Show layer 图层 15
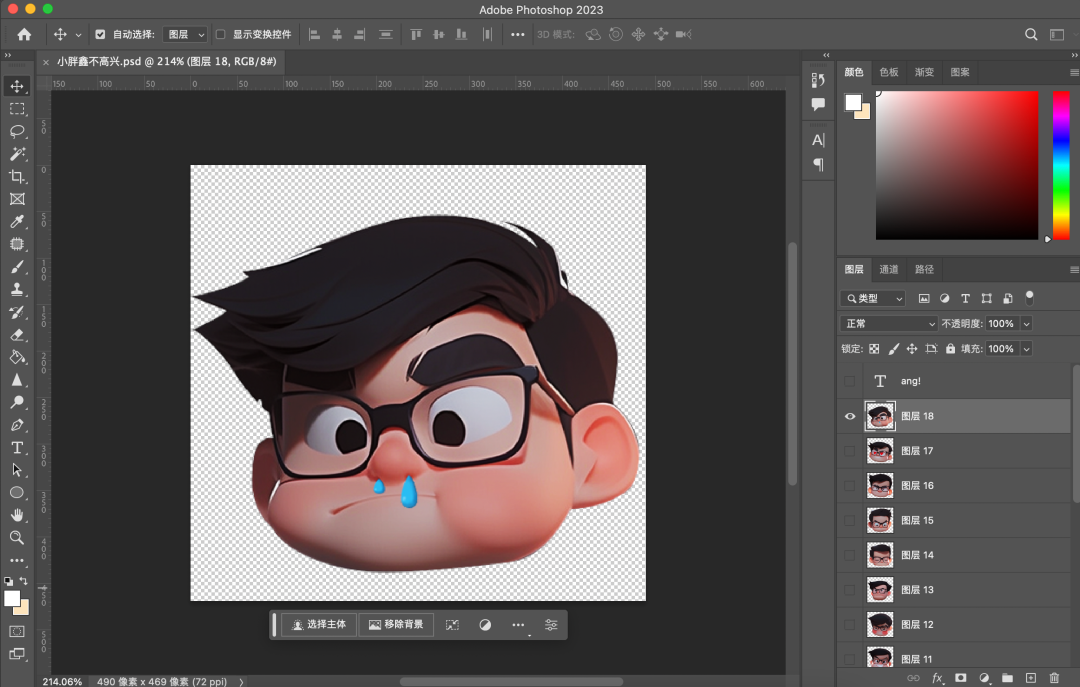 click(850, 520)
